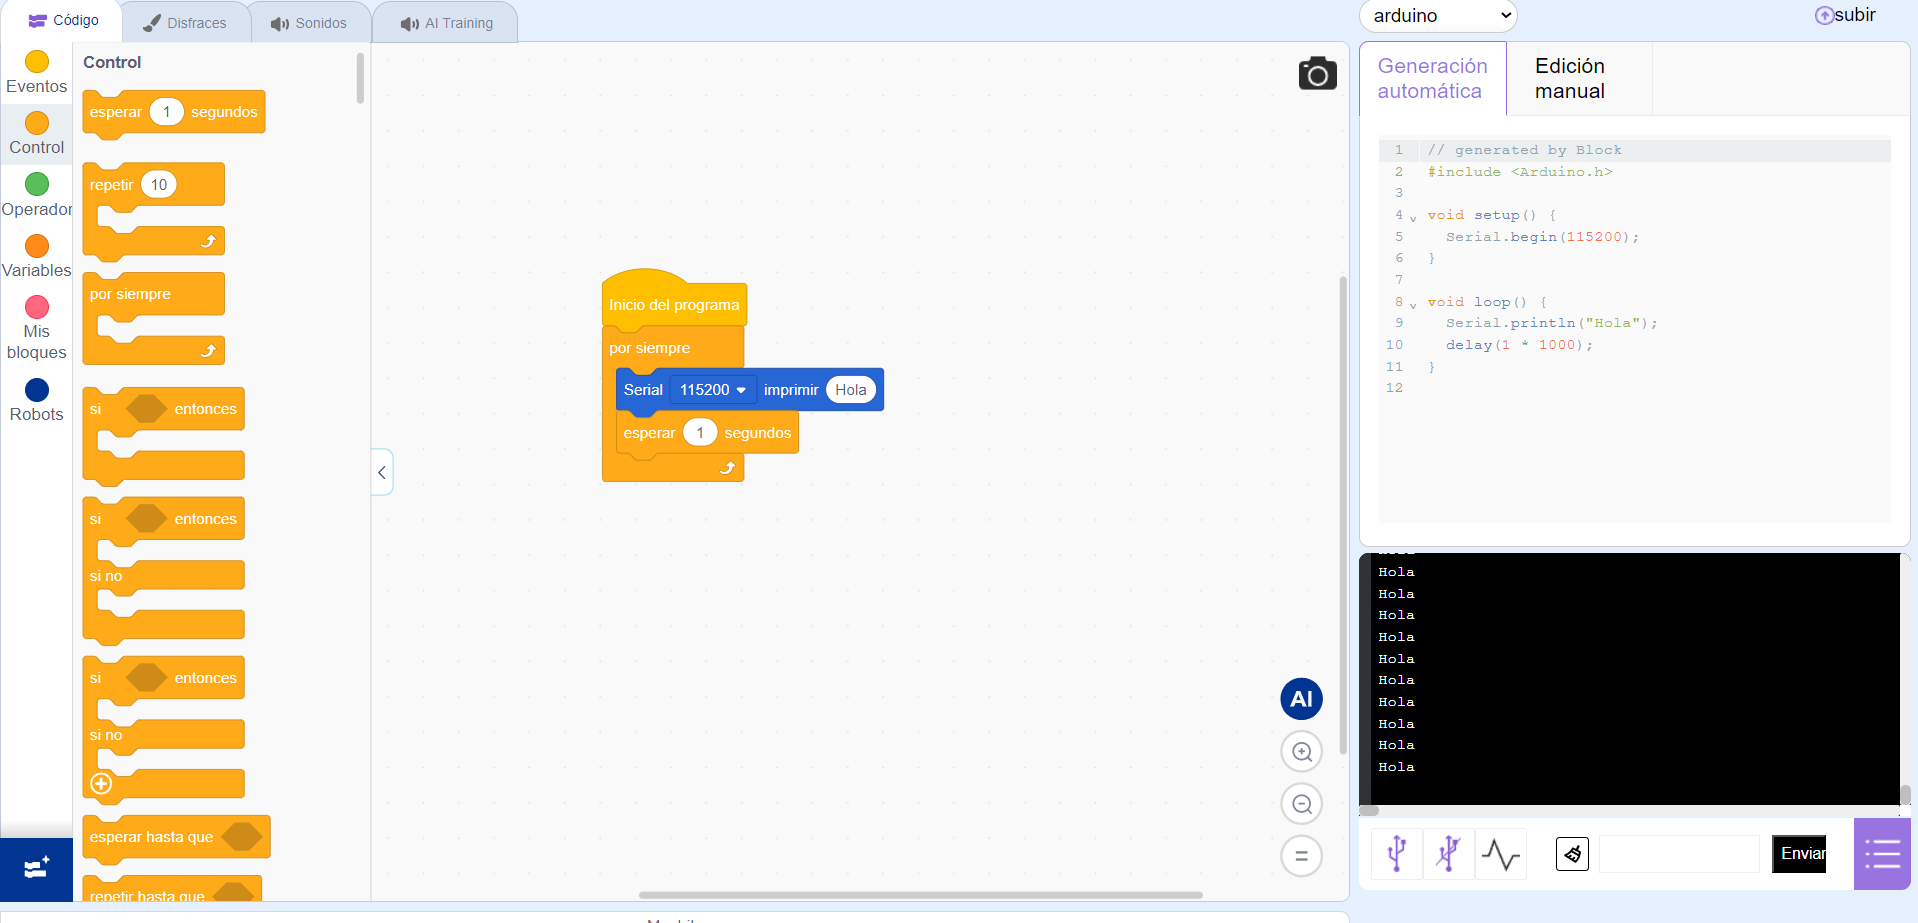Pick the palette por siempre block
Screen dimensions: 1918x923
[153, 320]
